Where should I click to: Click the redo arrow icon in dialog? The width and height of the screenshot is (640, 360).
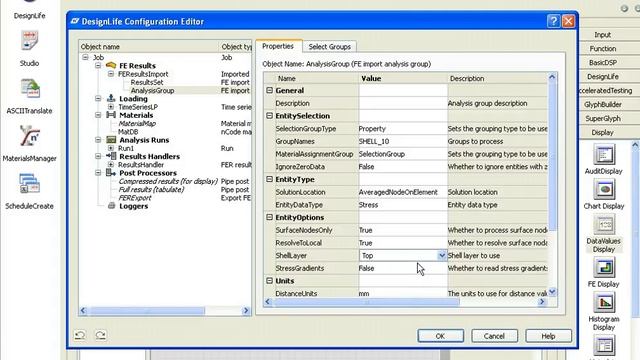pos(100,335)
